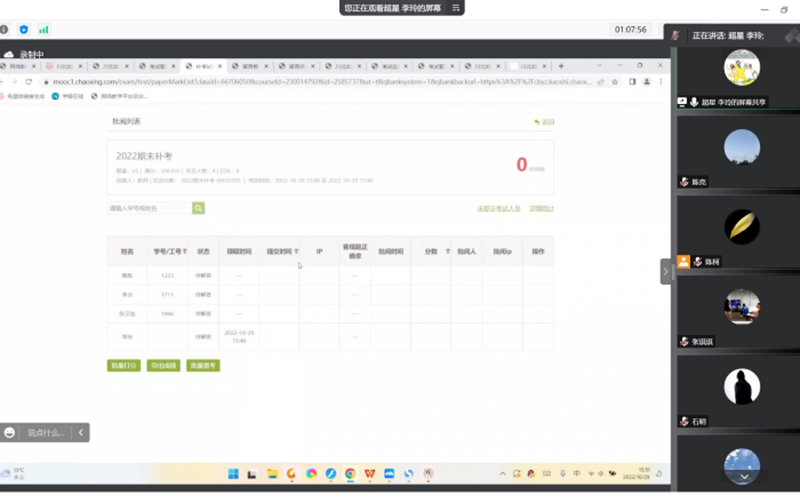800x495 pixels.
Task: Focus the mooc1.chaoxing.com address bar
Action: coord(321,82)
